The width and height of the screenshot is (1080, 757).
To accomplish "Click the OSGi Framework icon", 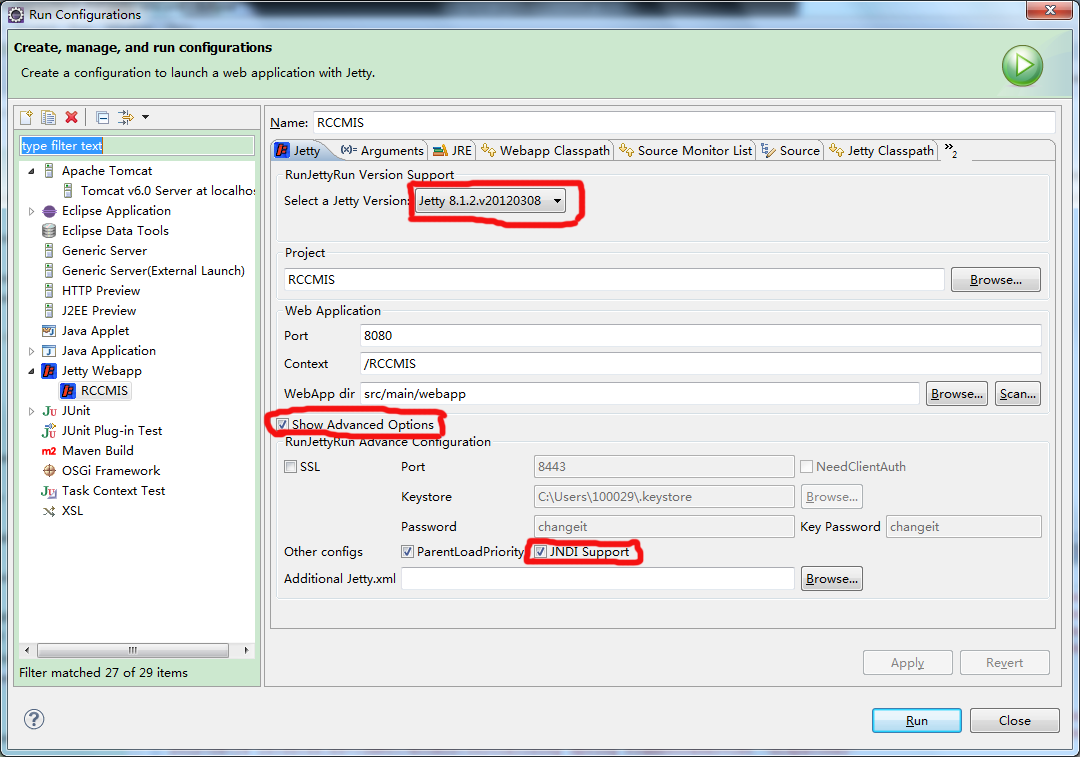I will pyautogui.click(x=49, y=470).
